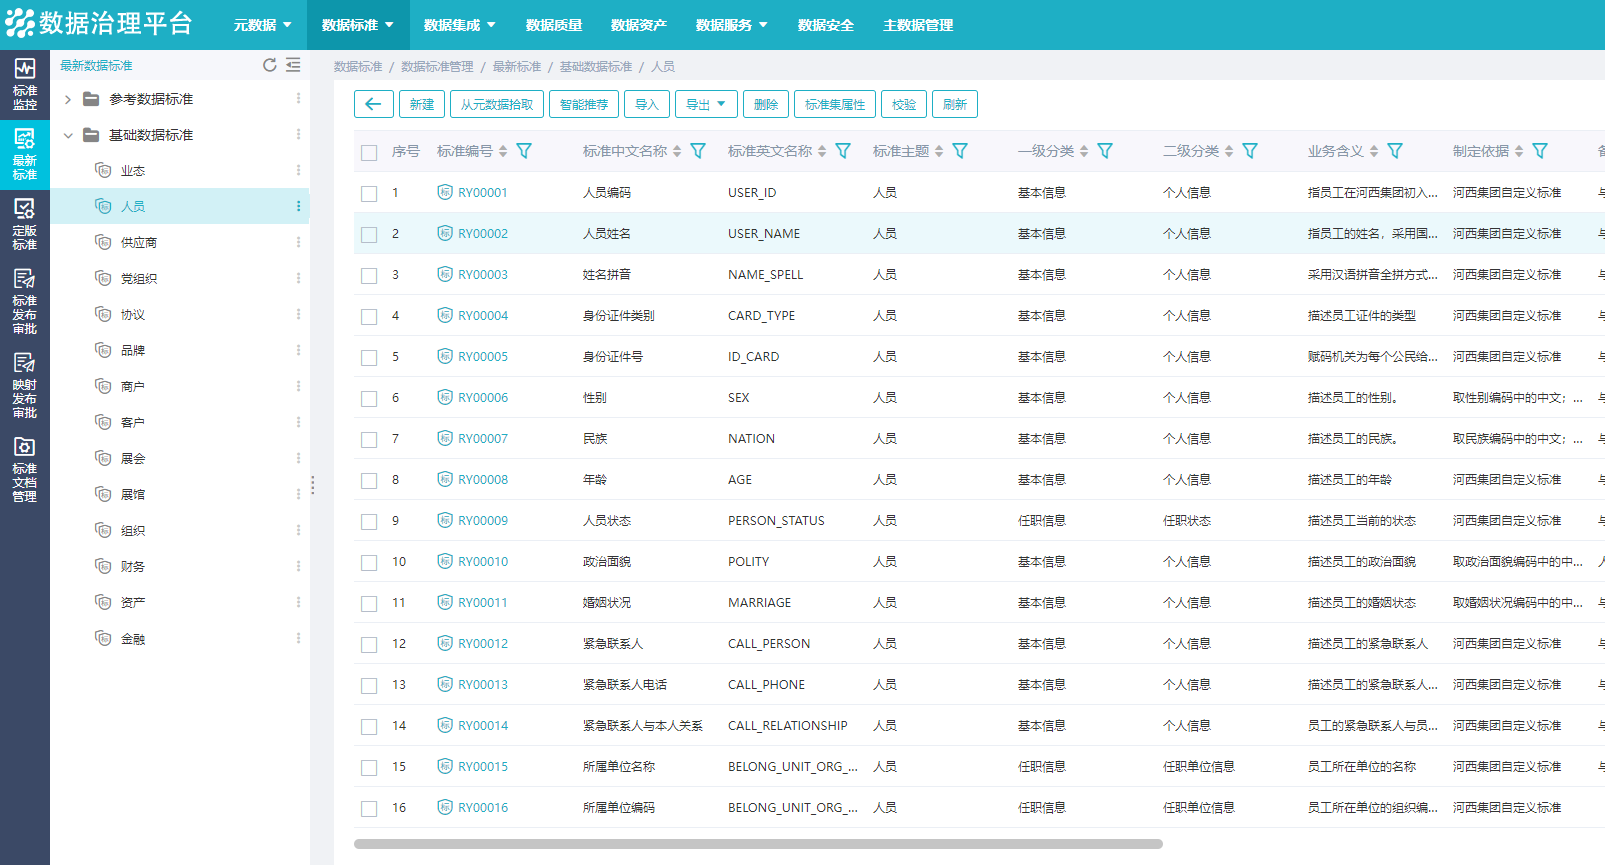Open the 标准监控 sidebar icon
This screenshot has width=1605, height=865.
point(24,84)
